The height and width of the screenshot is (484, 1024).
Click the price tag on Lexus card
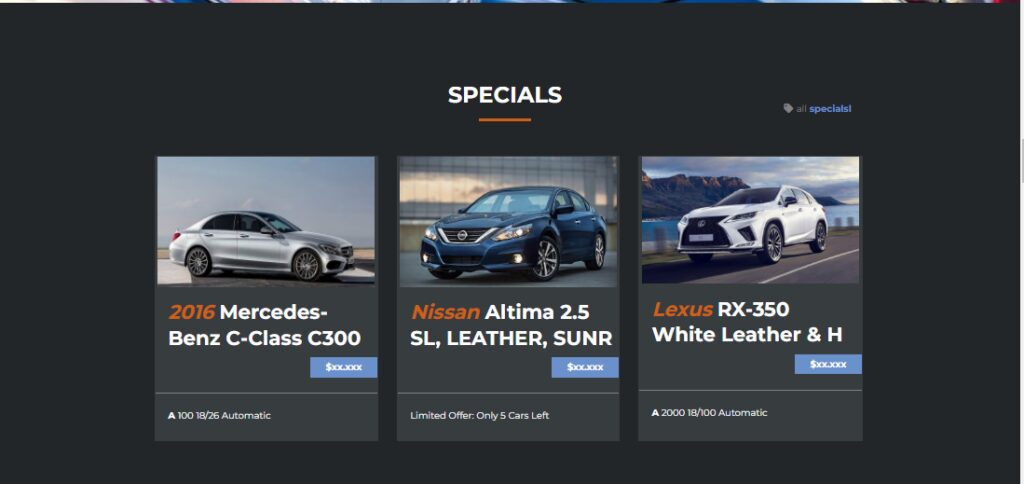click(x=828, y=364)
